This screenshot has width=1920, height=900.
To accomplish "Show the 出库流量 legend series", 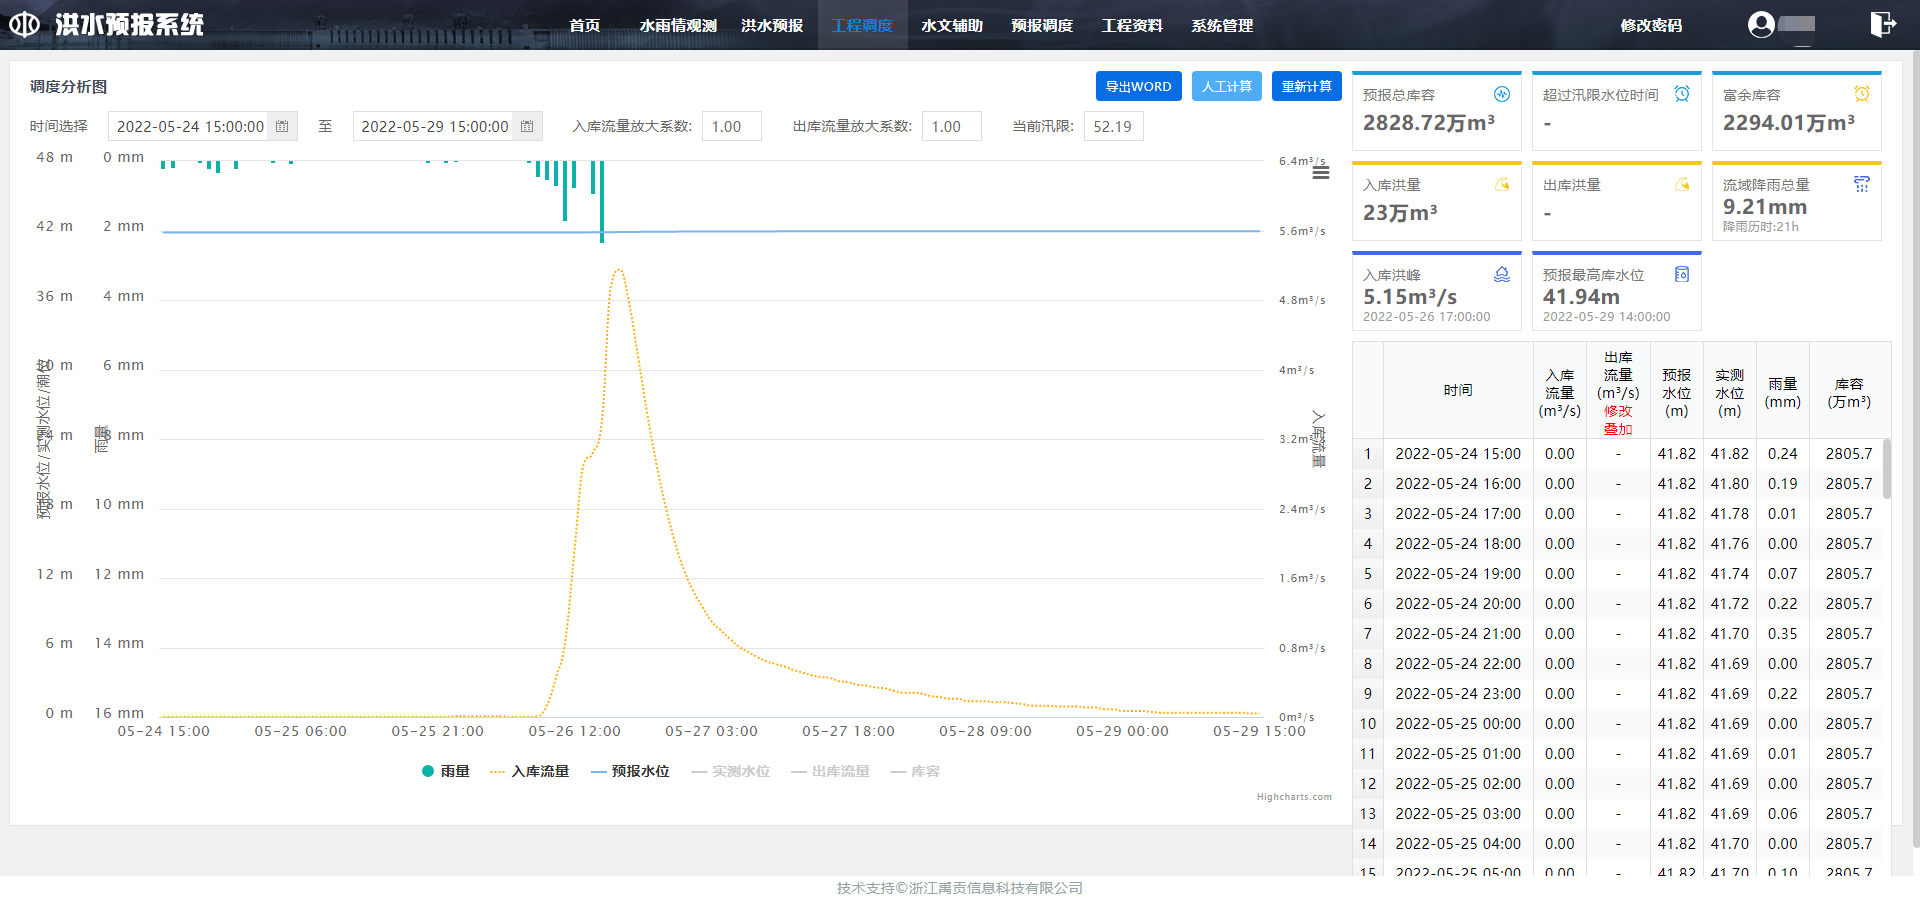I will coord(830,771).
